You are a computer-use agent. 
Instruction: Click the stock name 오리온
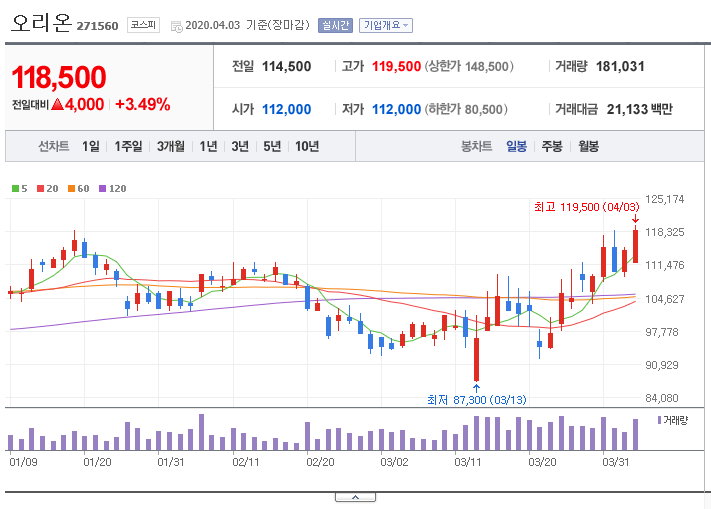(41, 23)
